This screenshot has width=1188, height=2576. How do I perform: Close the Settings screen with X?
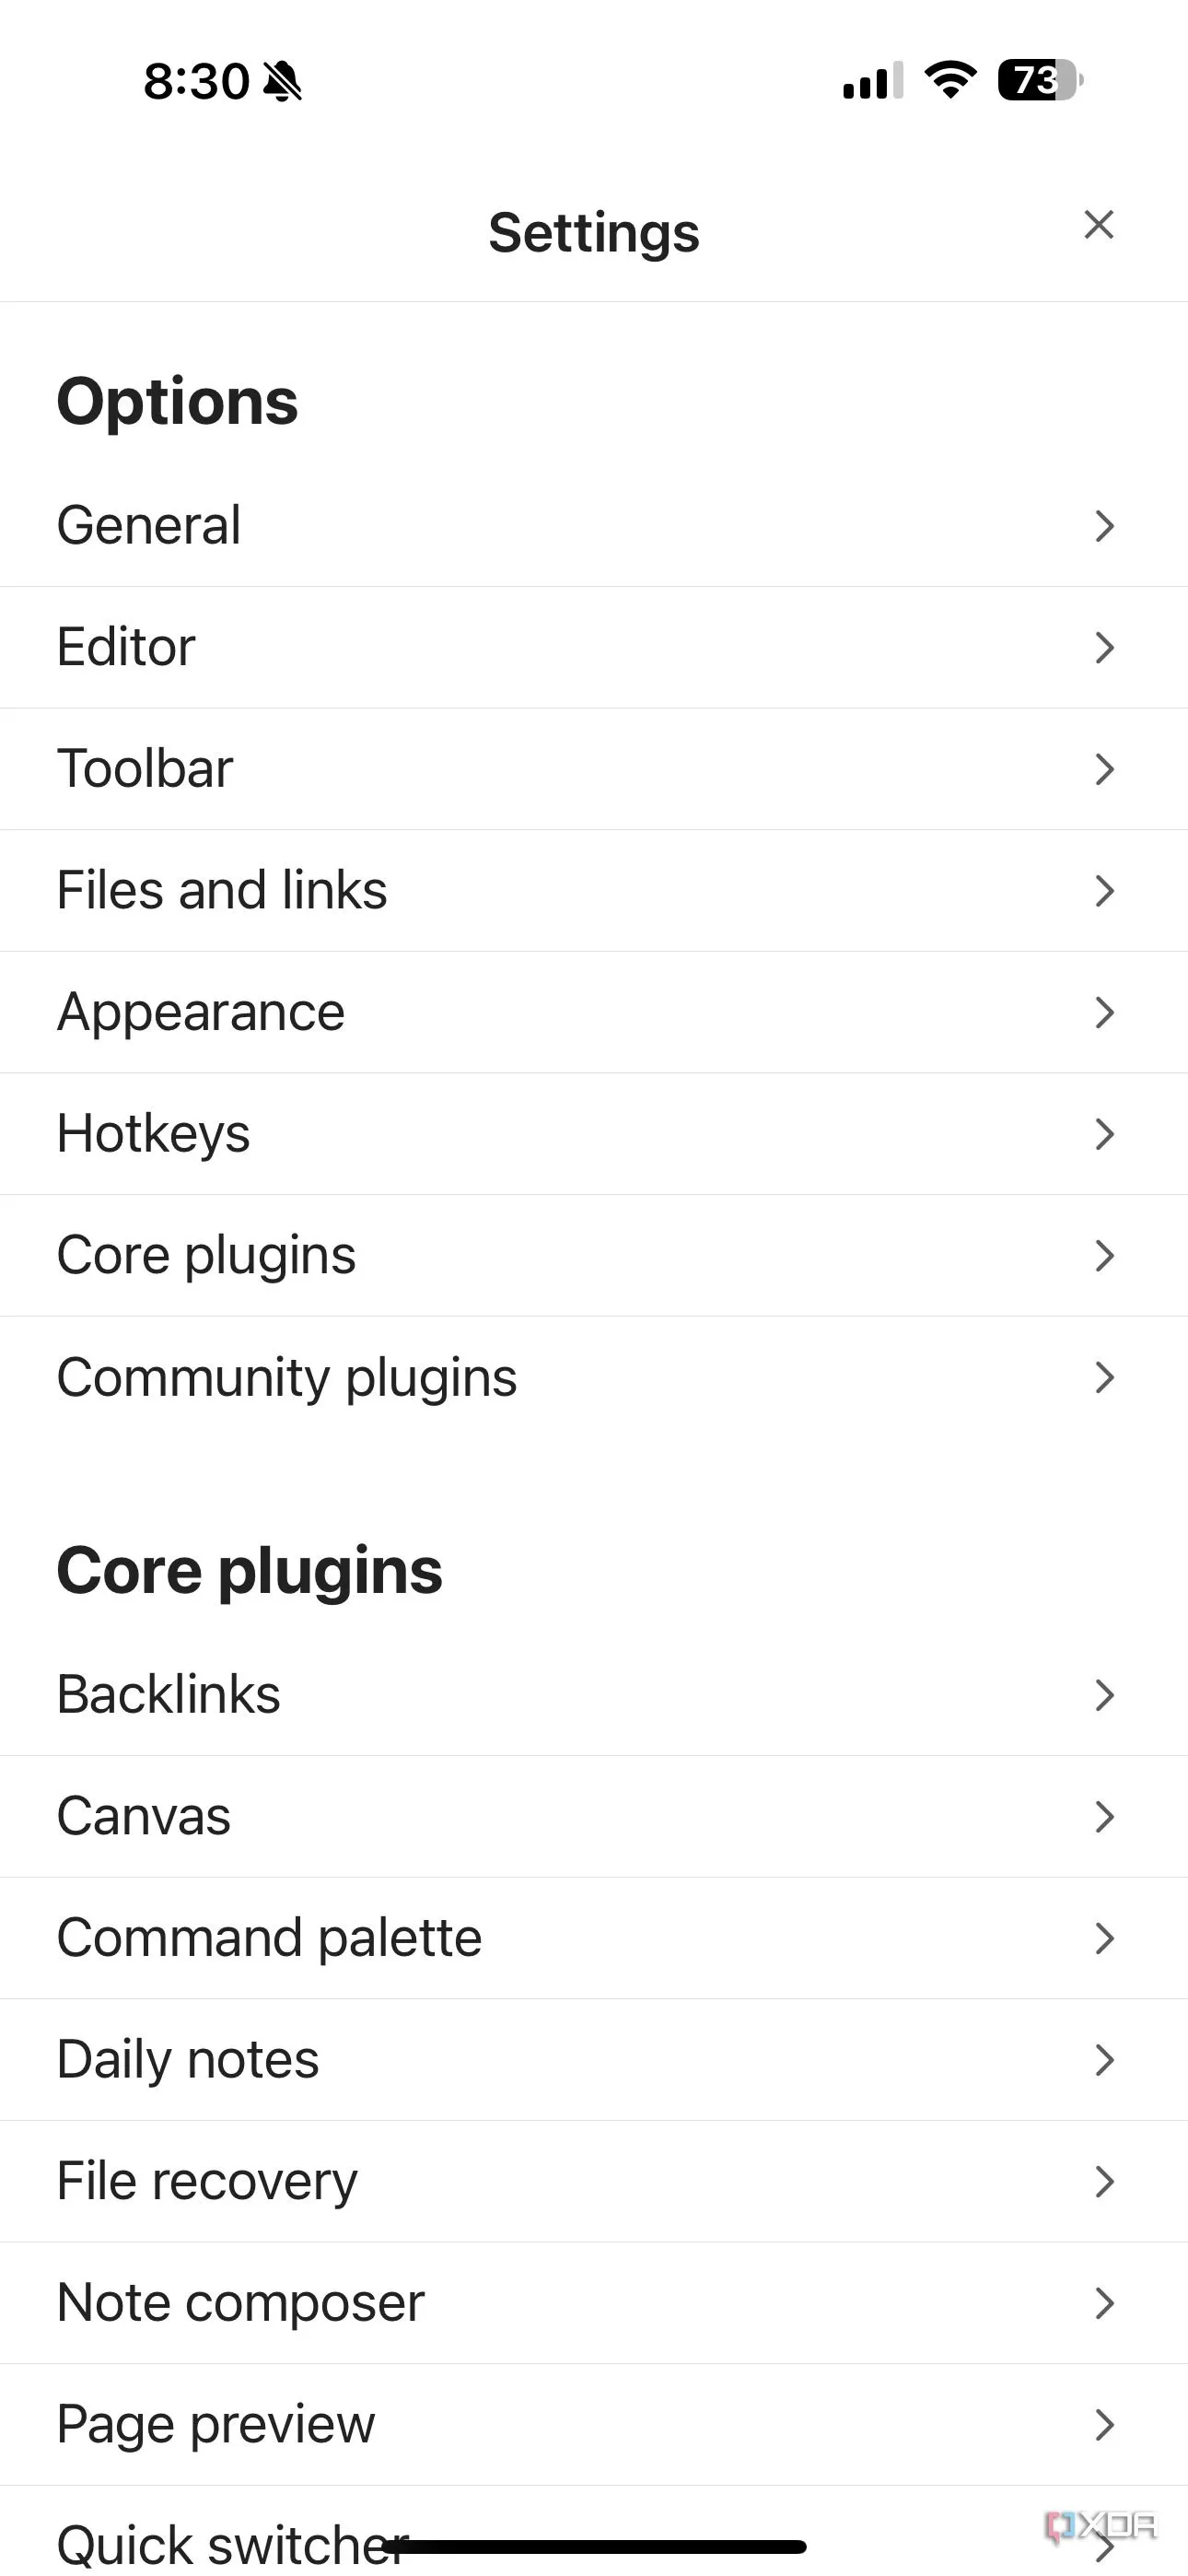coord(1098,225)
